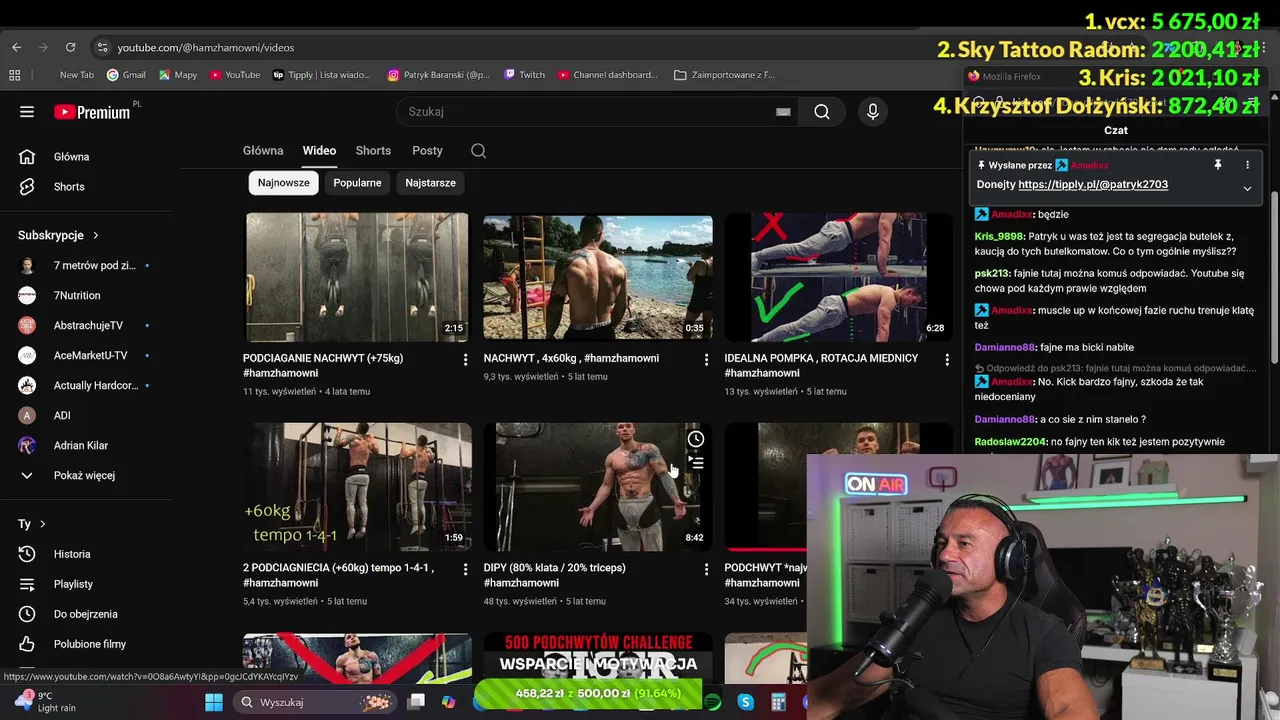Open the Channel dashboard bookmark
The height and width of the screenshot is (720, 1280).
pos(608,74)
